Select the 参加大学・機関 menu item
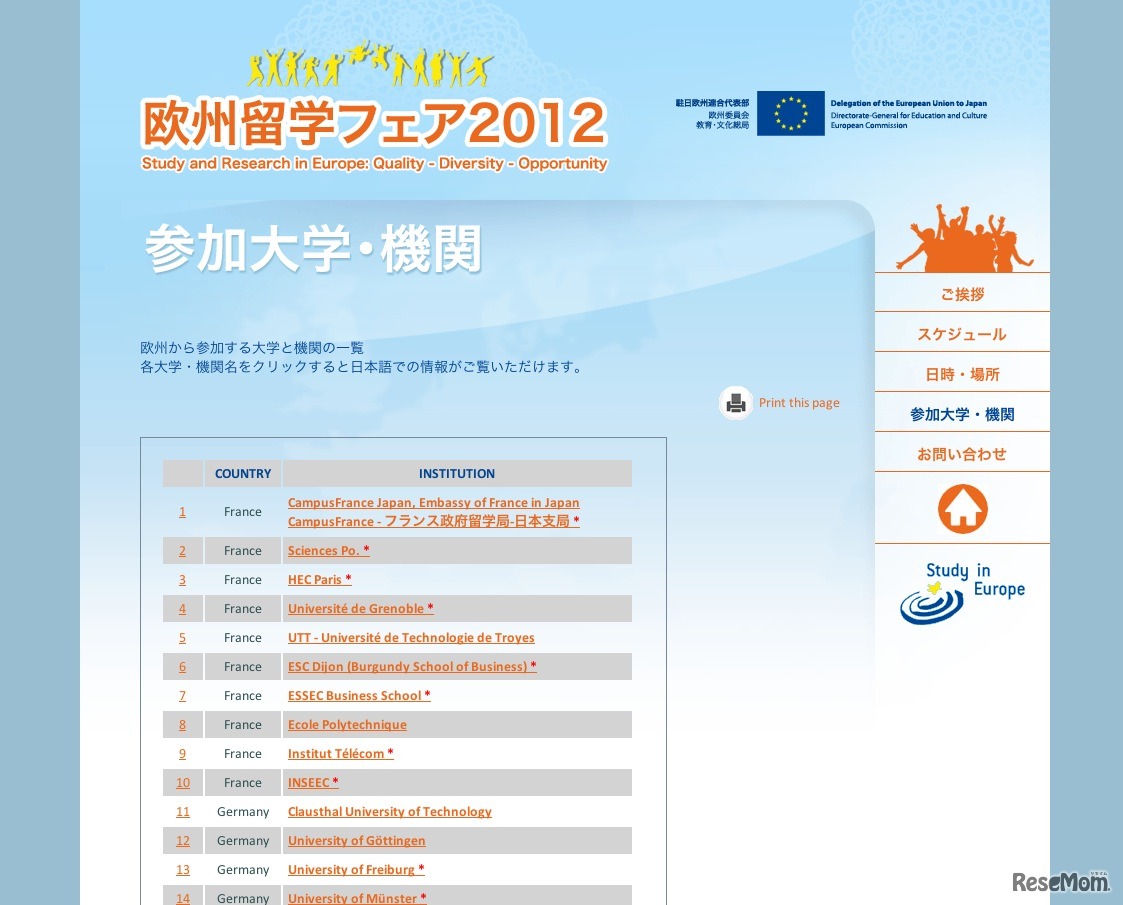 pyautogui.click(x=963, y=415)
